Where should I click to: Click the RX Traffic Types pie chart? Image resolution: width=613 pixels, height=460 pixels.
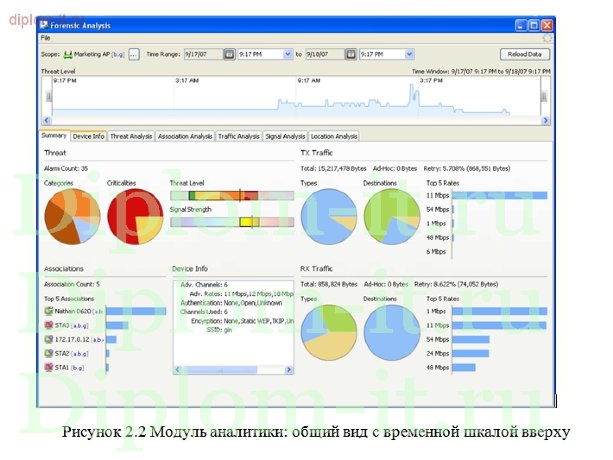pyautogui.click(x=329, y=333)
